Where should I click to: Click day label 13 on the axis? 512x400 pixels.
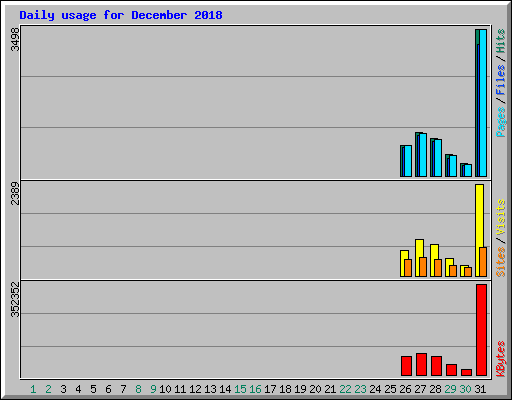click(x=210, y=389)
